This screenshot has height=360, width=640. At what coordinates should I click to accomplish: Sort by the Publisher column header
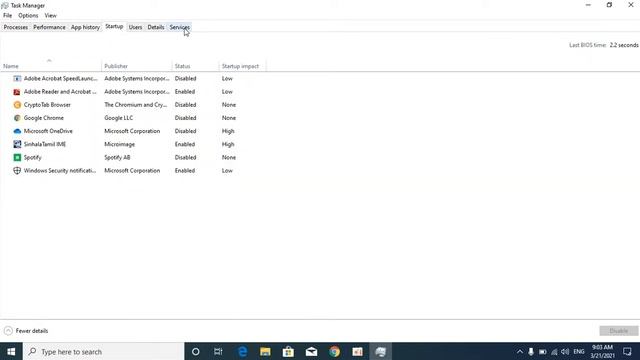point(137,66)
